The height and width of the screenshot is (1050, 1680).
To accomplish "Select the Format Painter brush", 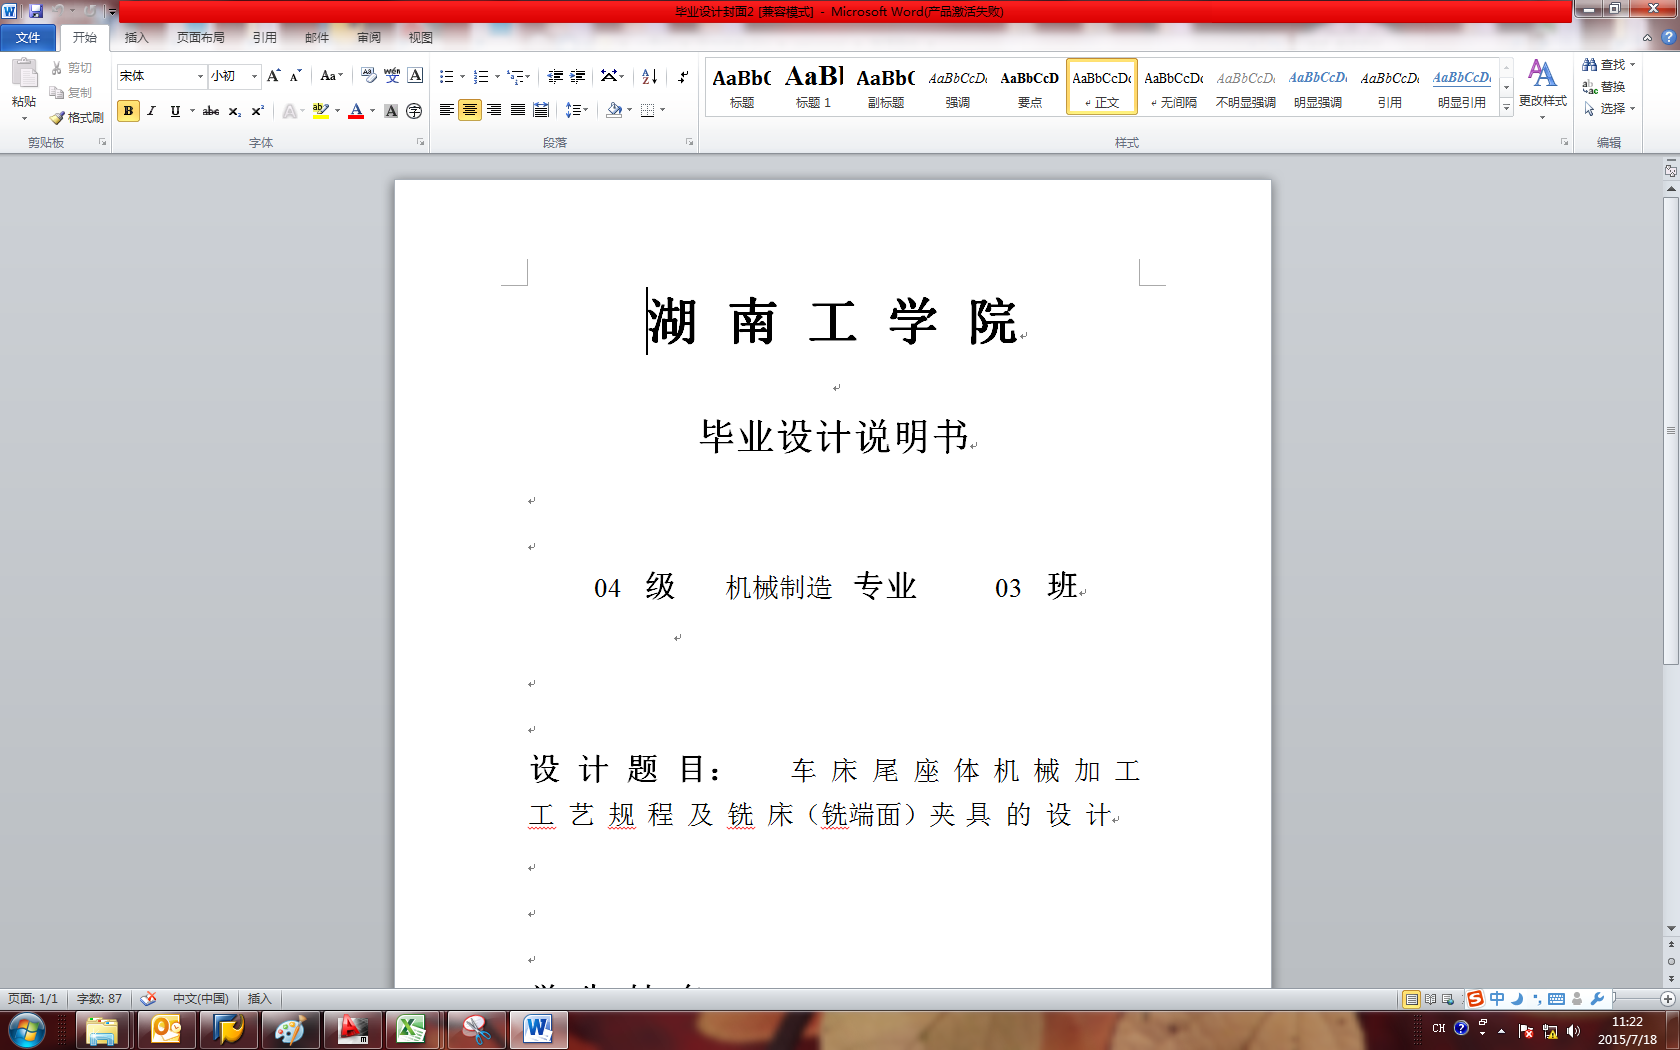I will tap(57, 118).
